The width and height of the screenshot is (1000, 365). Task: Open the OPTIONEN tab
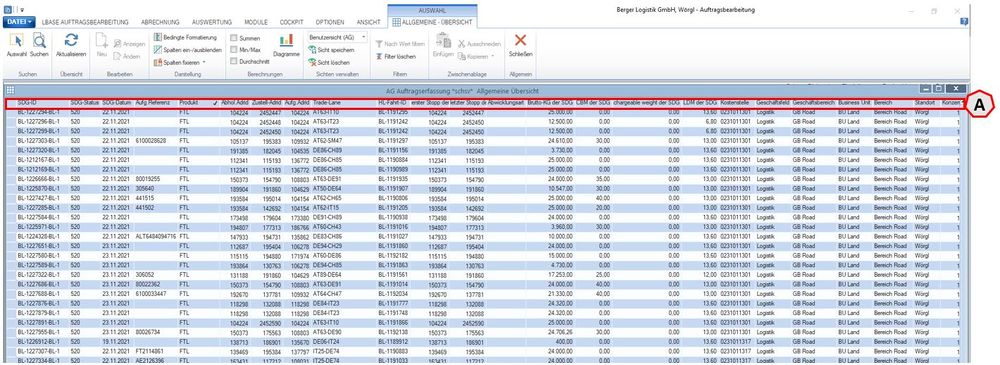pyautogui.click(x=330, y=22)
